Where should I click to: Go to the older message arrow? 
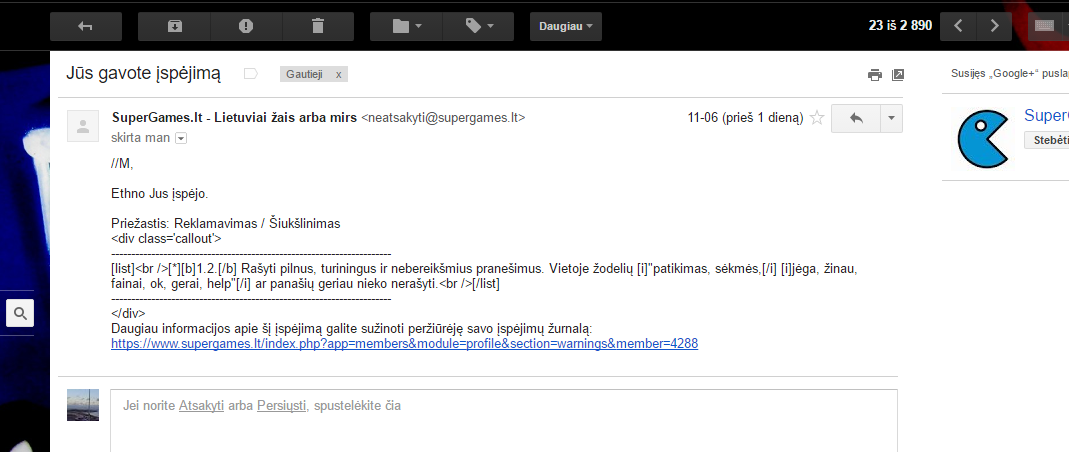pos(994,27)
